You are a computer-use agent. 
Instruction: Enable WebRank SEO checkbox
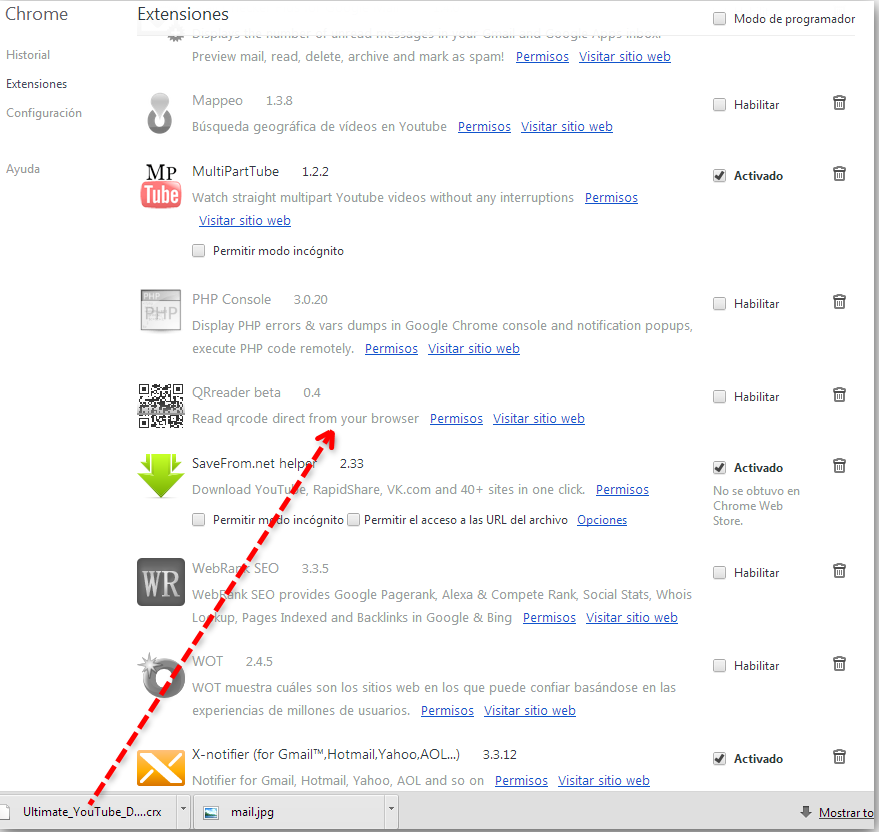pyautogui.click(x=719, y=573)
